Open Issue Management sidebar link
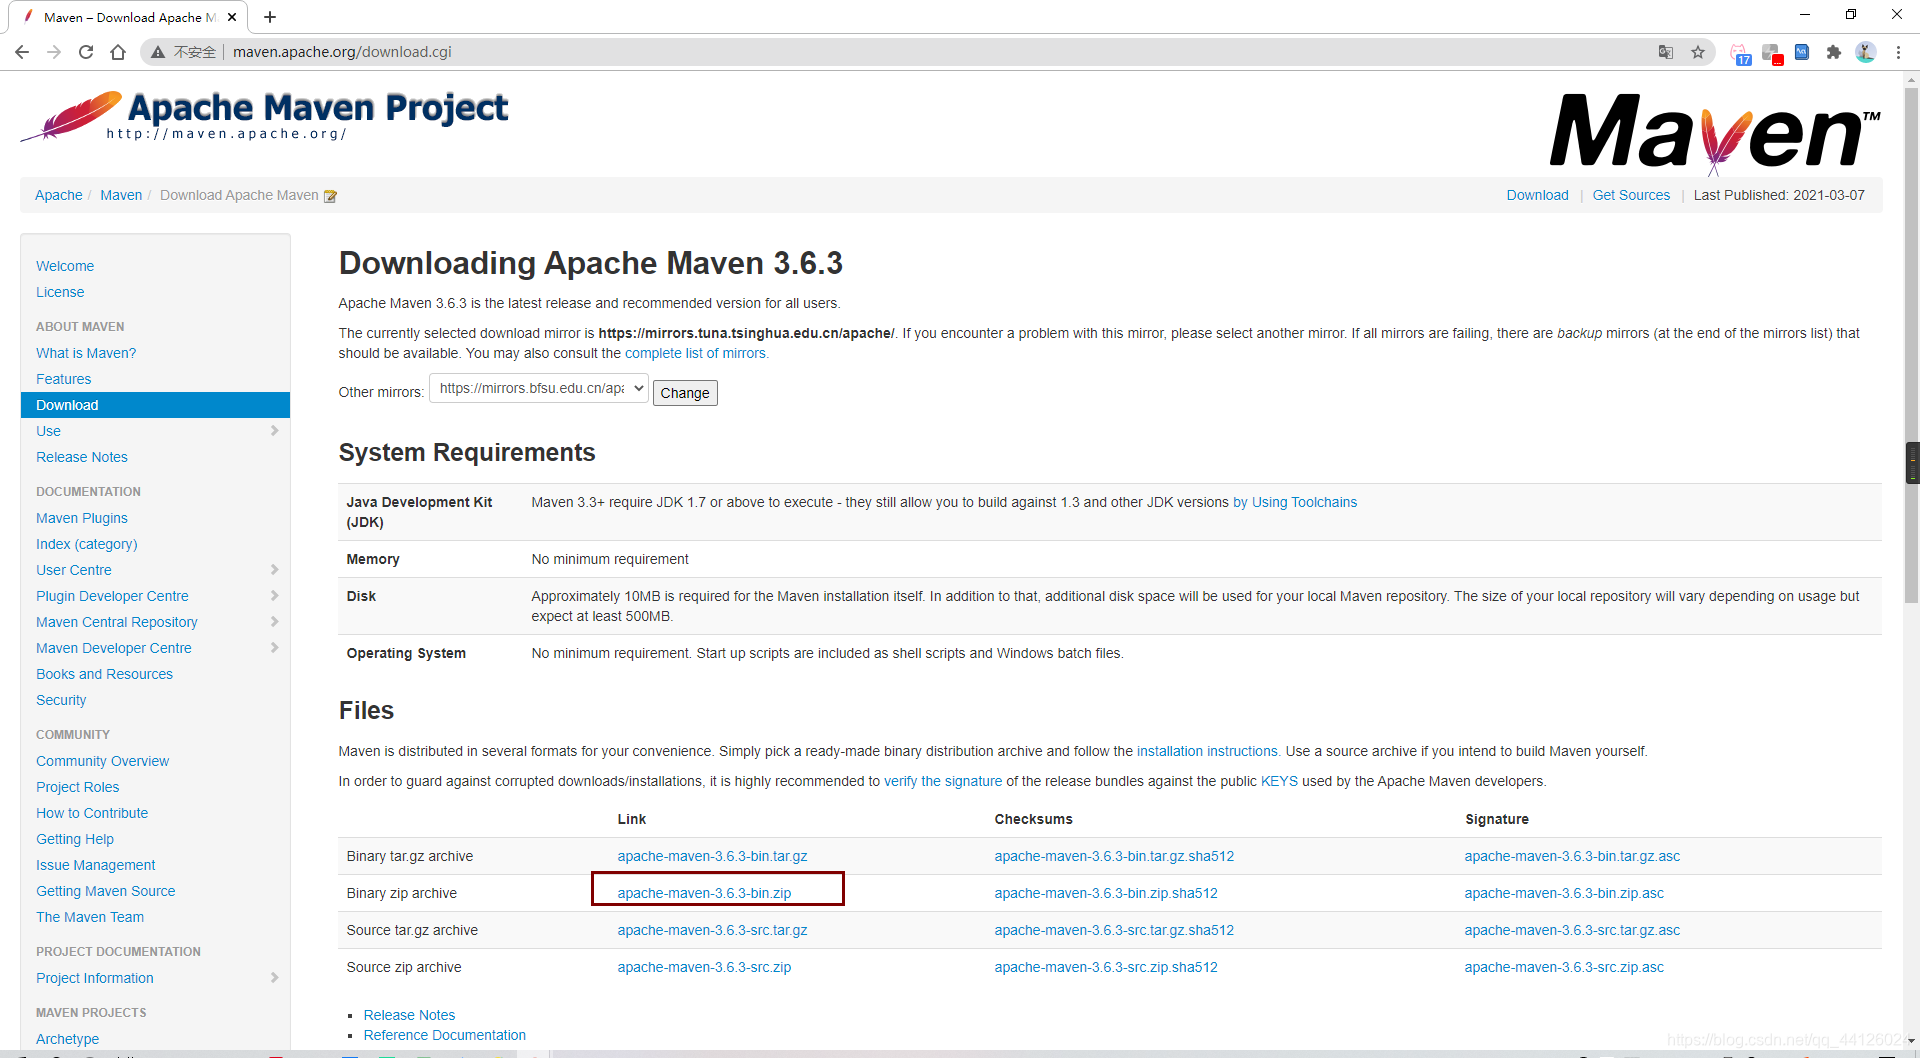1920x1058 pixels. (96, 865)
